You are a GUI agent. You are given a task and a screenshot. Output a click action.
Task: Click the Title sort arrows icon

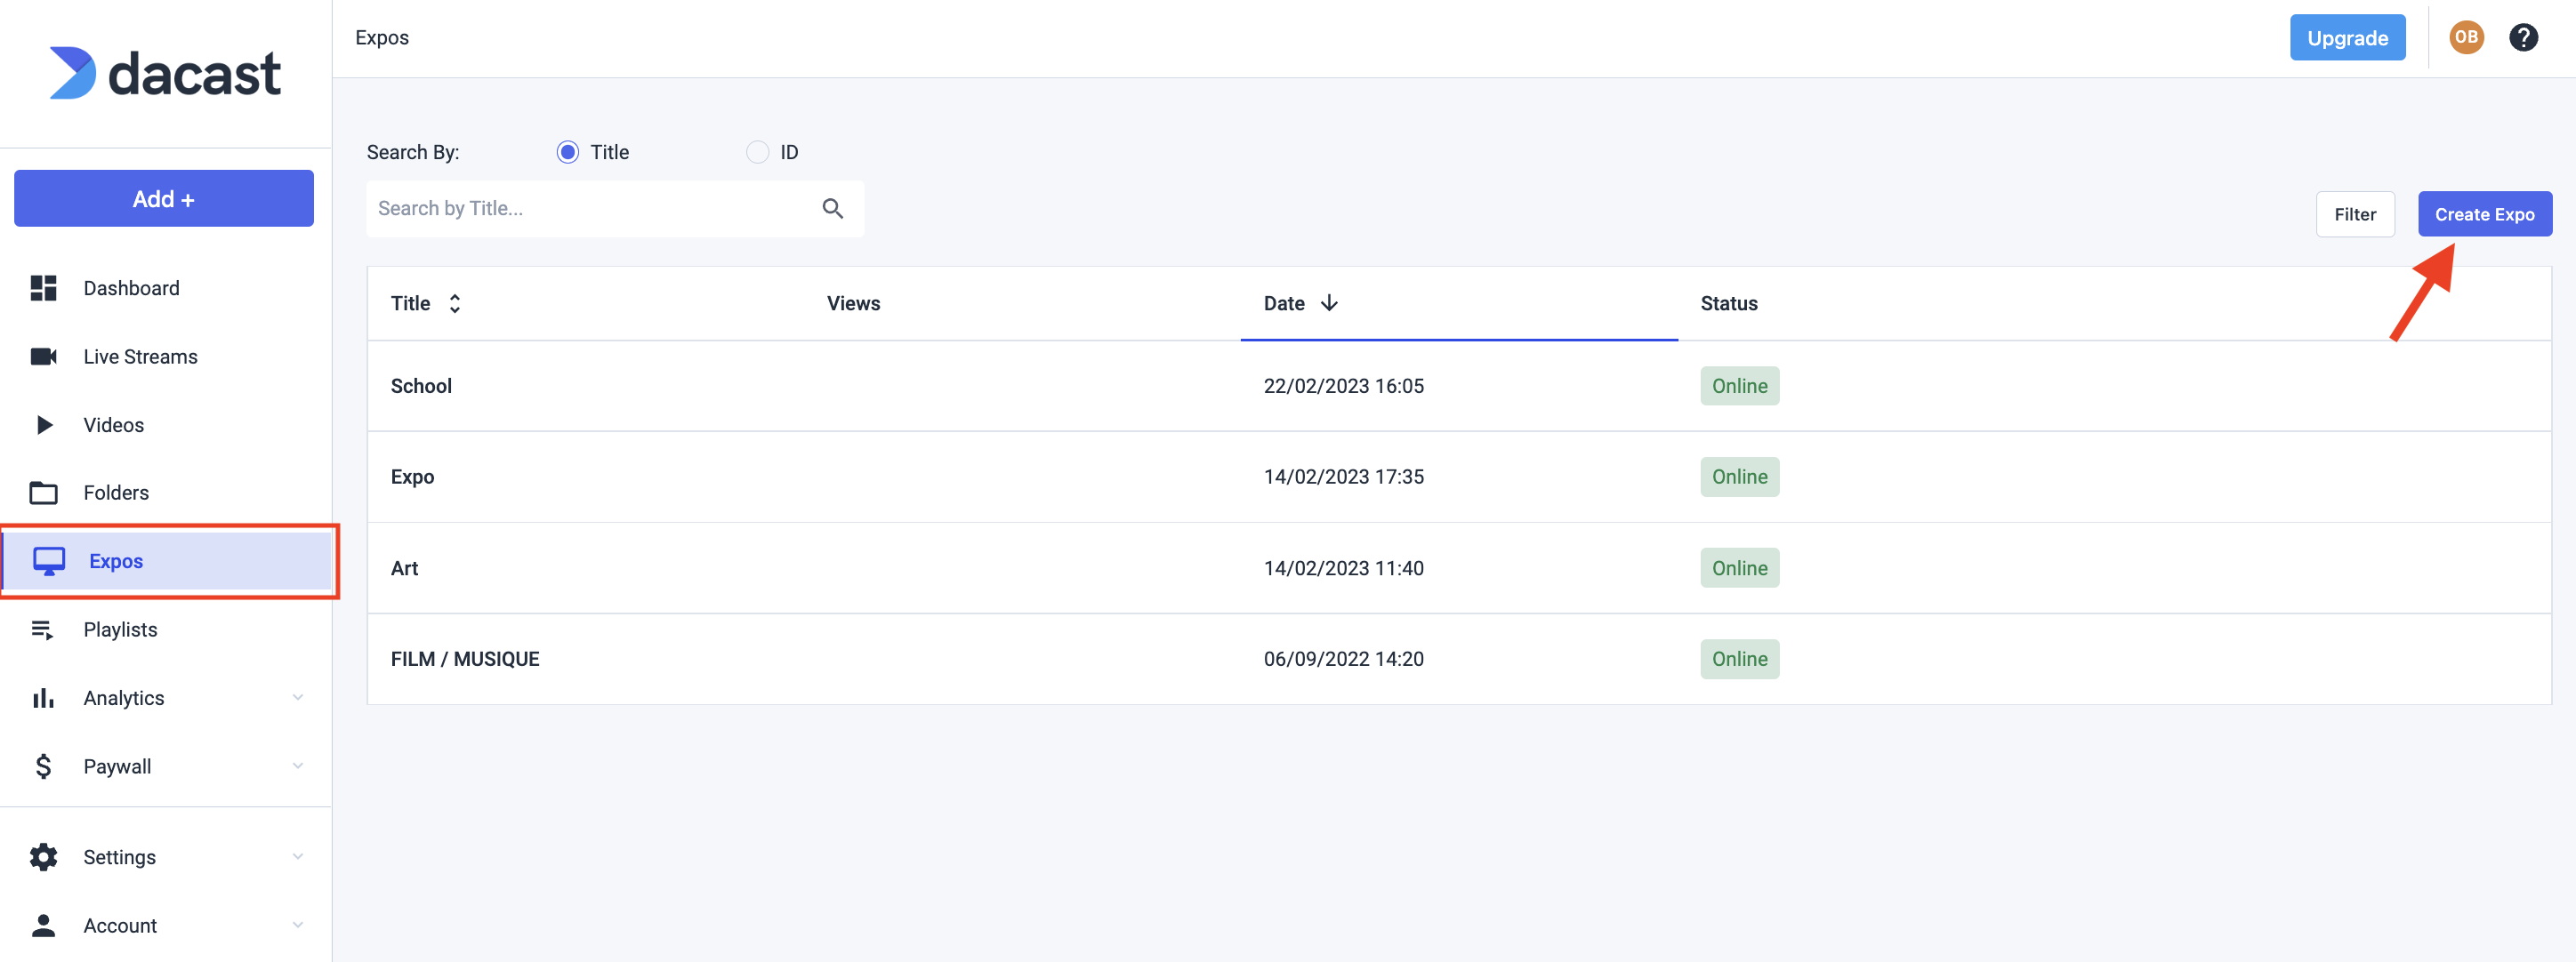click(455, 303)
